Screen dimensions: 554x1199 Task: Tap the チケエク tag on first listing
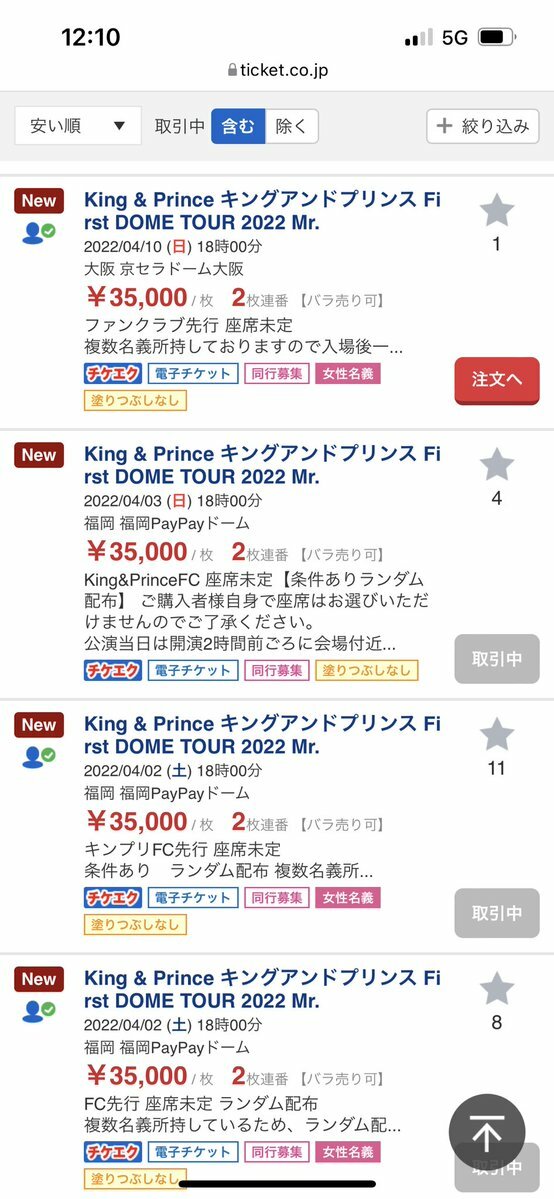pos(112,374)
